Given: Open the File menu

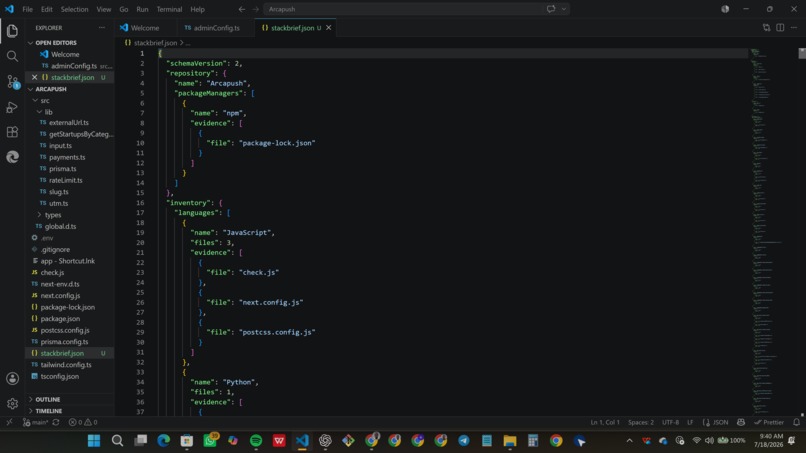Looking at the screenshot, I should [x=27, y=9].
